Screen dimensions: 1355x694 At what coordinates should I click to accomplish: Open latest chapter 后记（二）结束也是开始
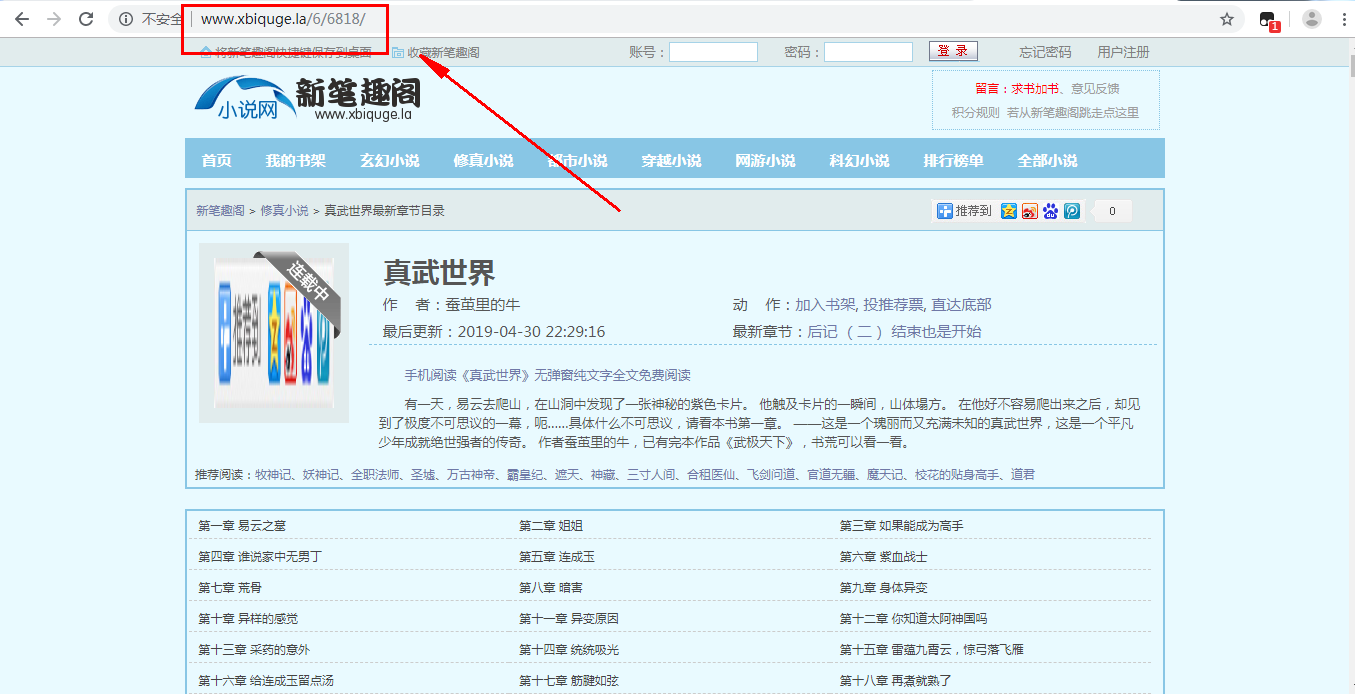(x=894, y=332)
